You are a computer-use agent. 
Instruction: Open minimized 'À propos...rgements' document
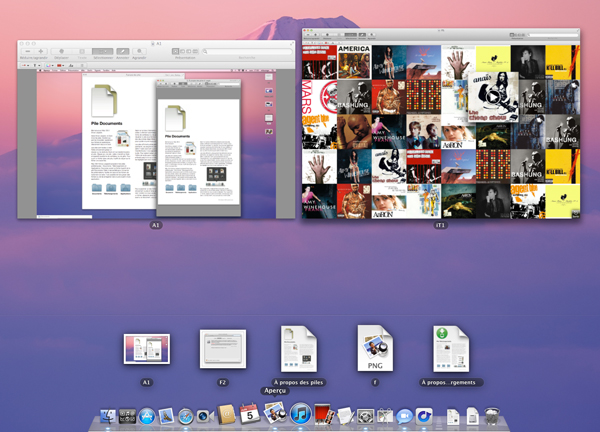coord(451,349)
